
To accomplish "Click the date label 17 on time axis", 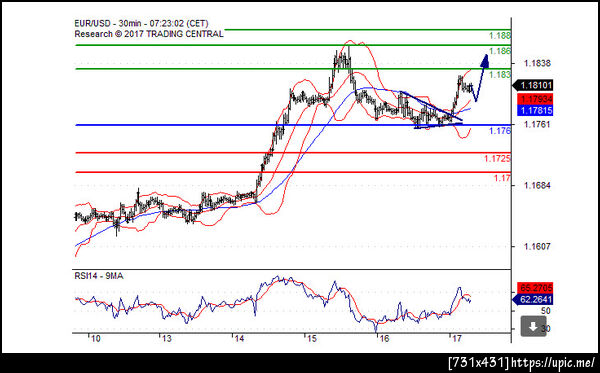I will pyautogui.click(x=456, y=339).
